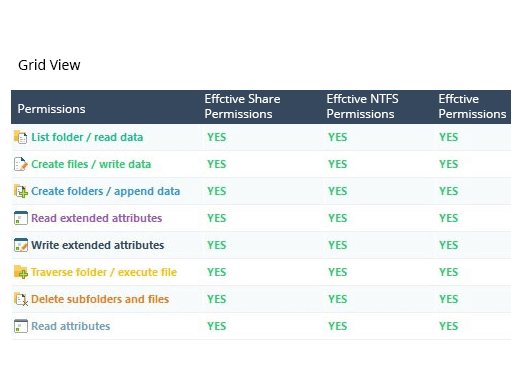
Task: Sort by the Permissions column header
Action: pyautogui.click(x=51, y=109)
